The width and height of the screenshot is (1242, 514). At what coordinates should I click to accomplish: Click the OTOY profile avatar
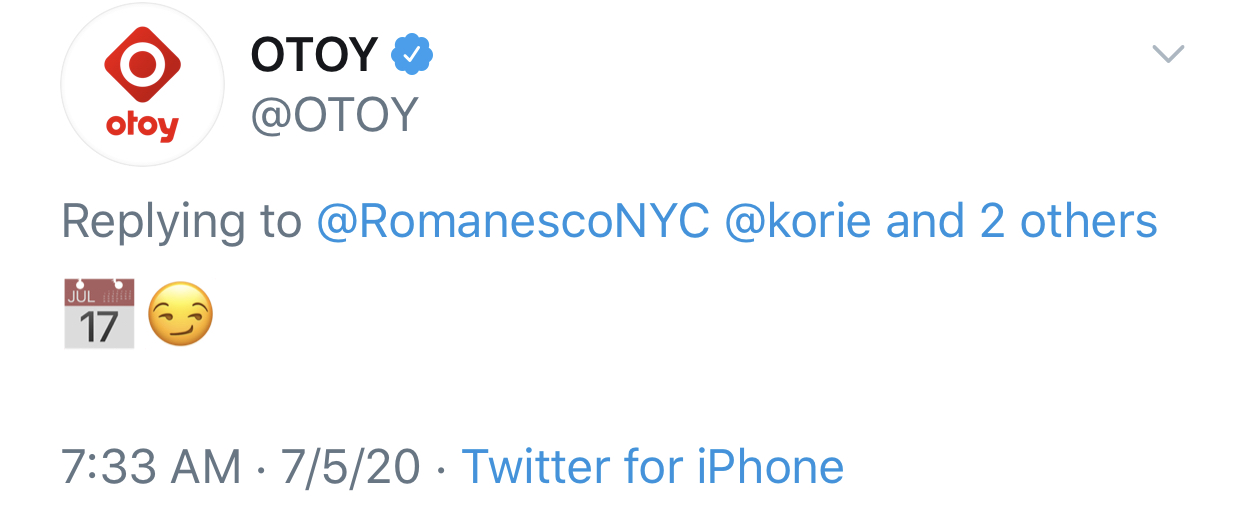pyautogui.click(x=142, y=84)
